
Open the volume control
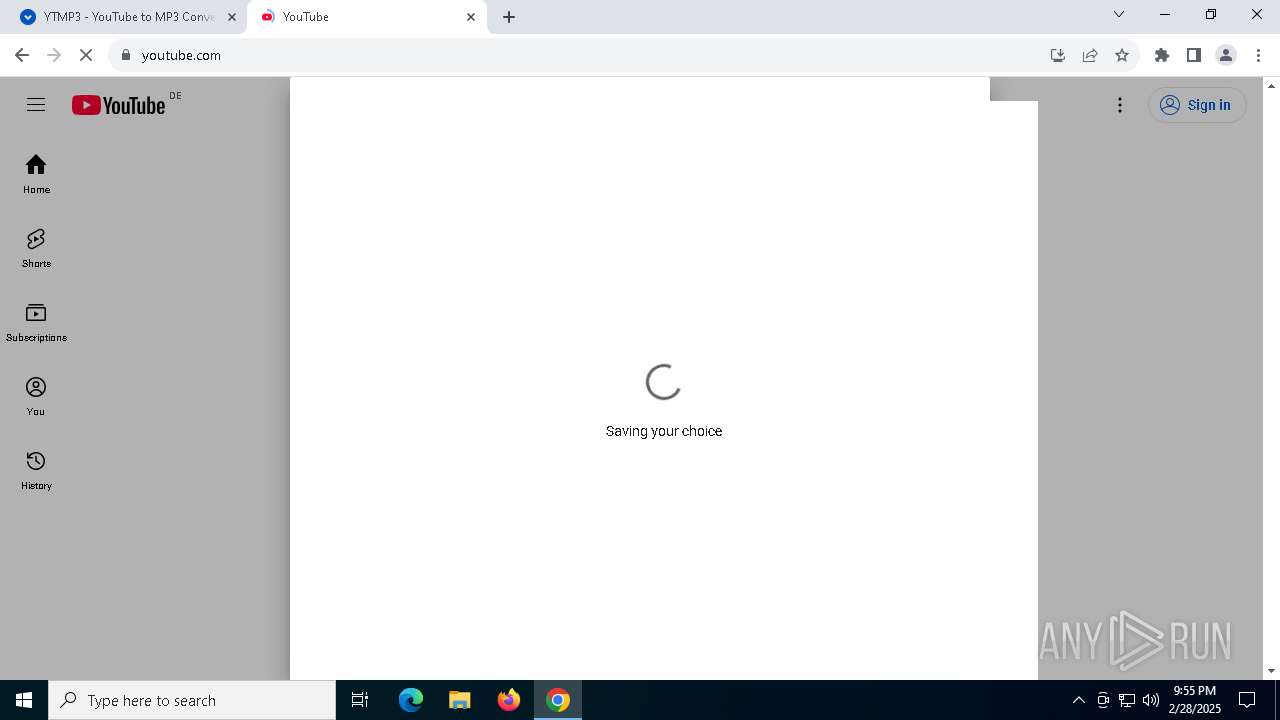[x=1150, y=700]
